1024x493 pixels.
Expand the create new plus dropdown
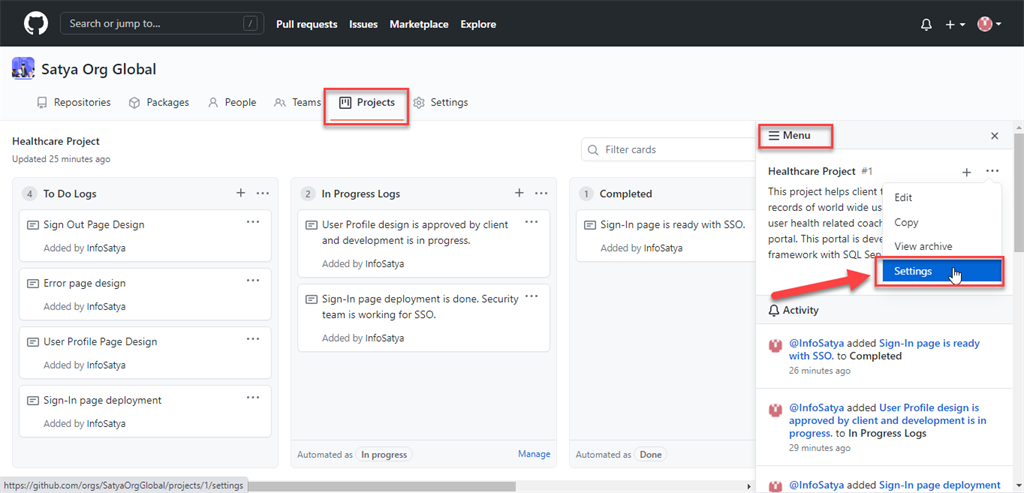[x=955, y=24]
